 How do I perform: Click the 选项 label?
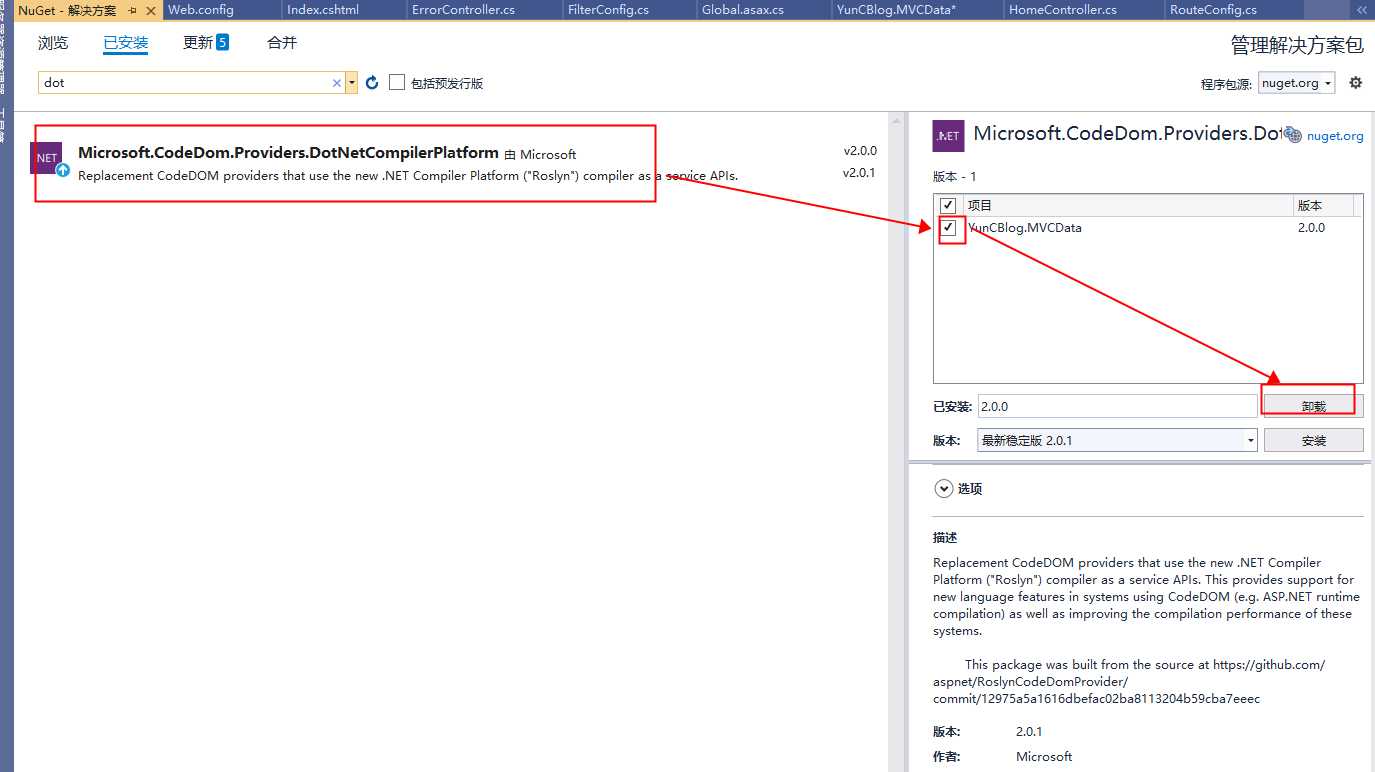(x=970, y=489)
